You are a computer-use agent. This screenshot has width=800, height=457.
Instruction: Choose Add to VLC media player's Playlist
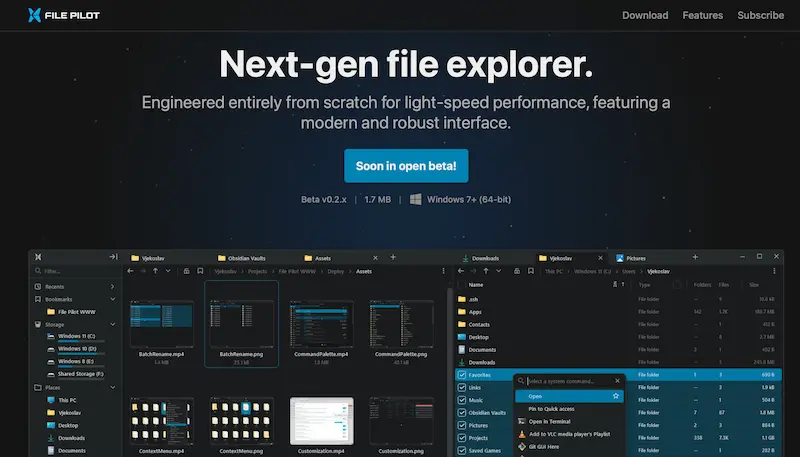(x=569, y=434)
